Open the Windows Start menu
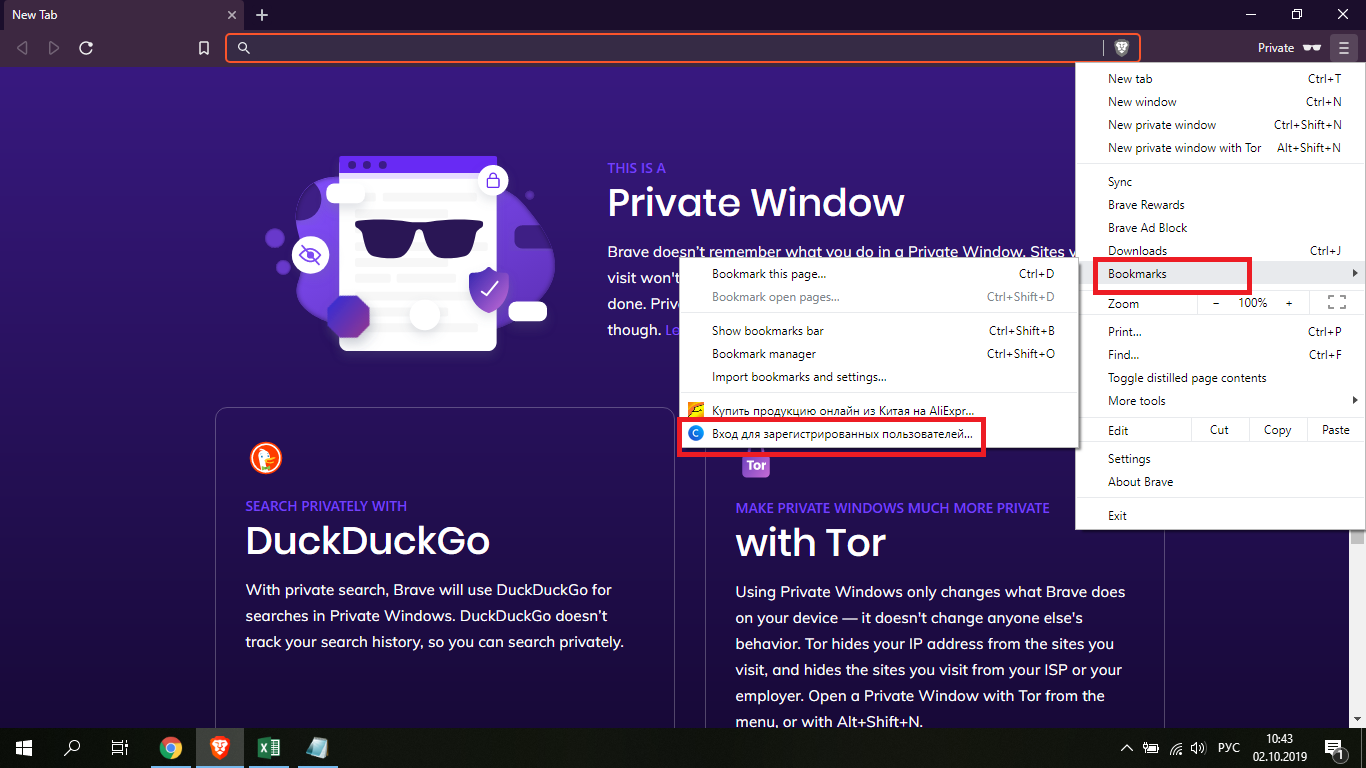 (24, 747)
